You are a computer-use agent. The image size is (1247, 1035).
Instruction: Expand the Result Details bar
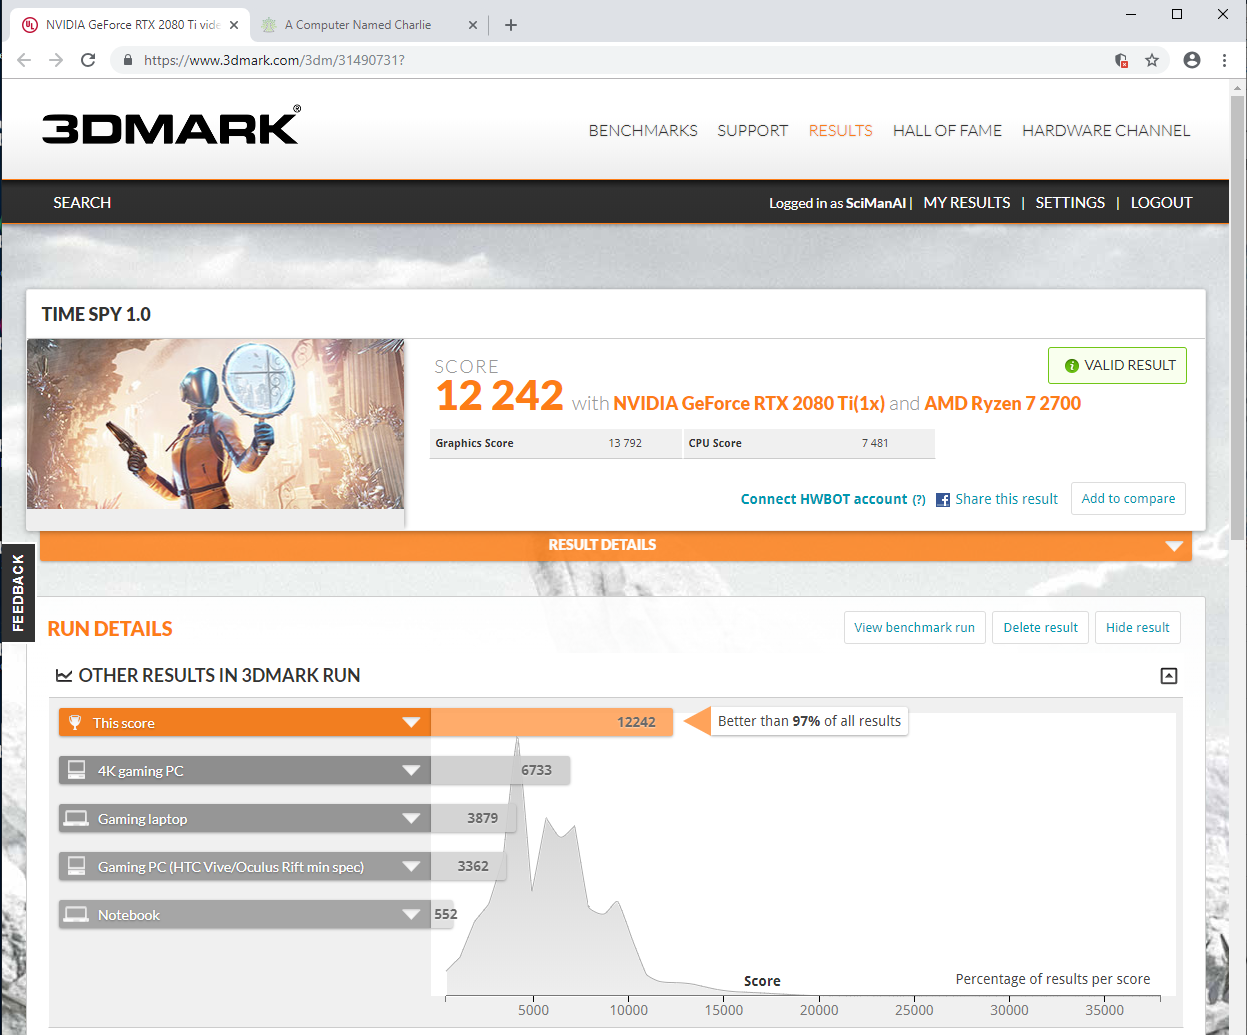pos(1174,546)
